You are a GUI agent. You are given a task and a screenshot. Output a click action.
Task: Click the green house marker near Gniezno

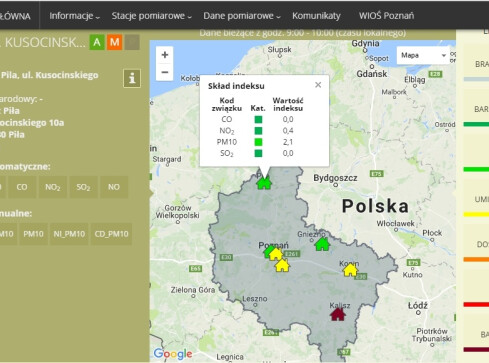pyautogui.click(x=322, y=244)
